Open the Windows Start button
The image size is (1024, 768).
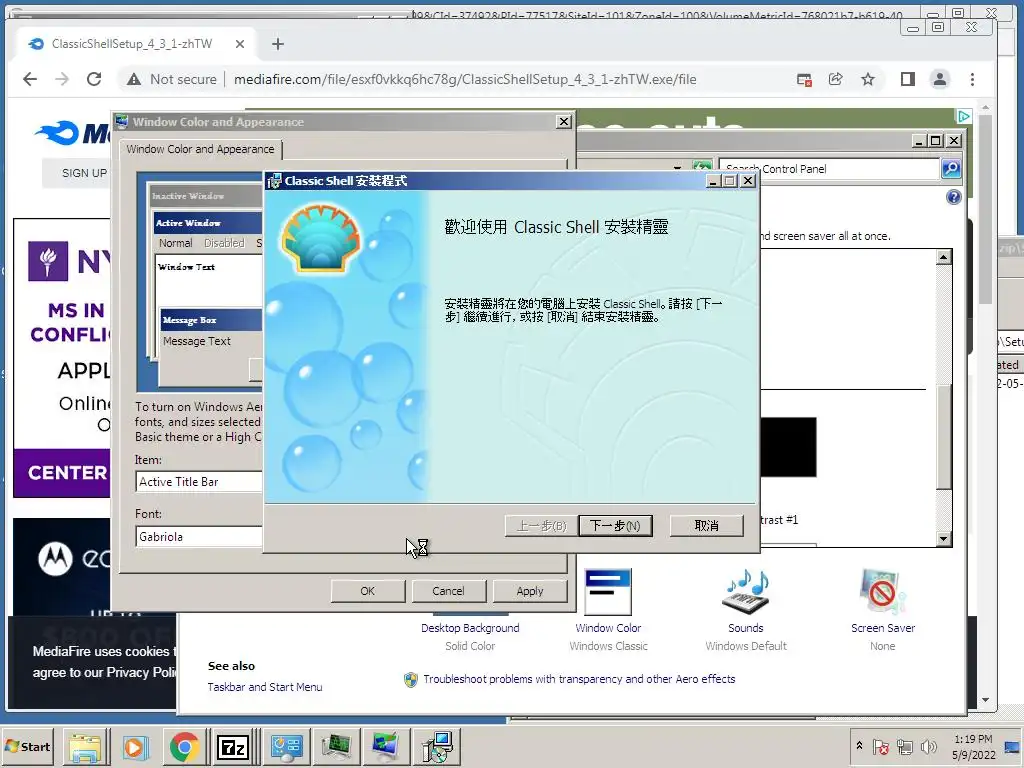tap(28, 746)
